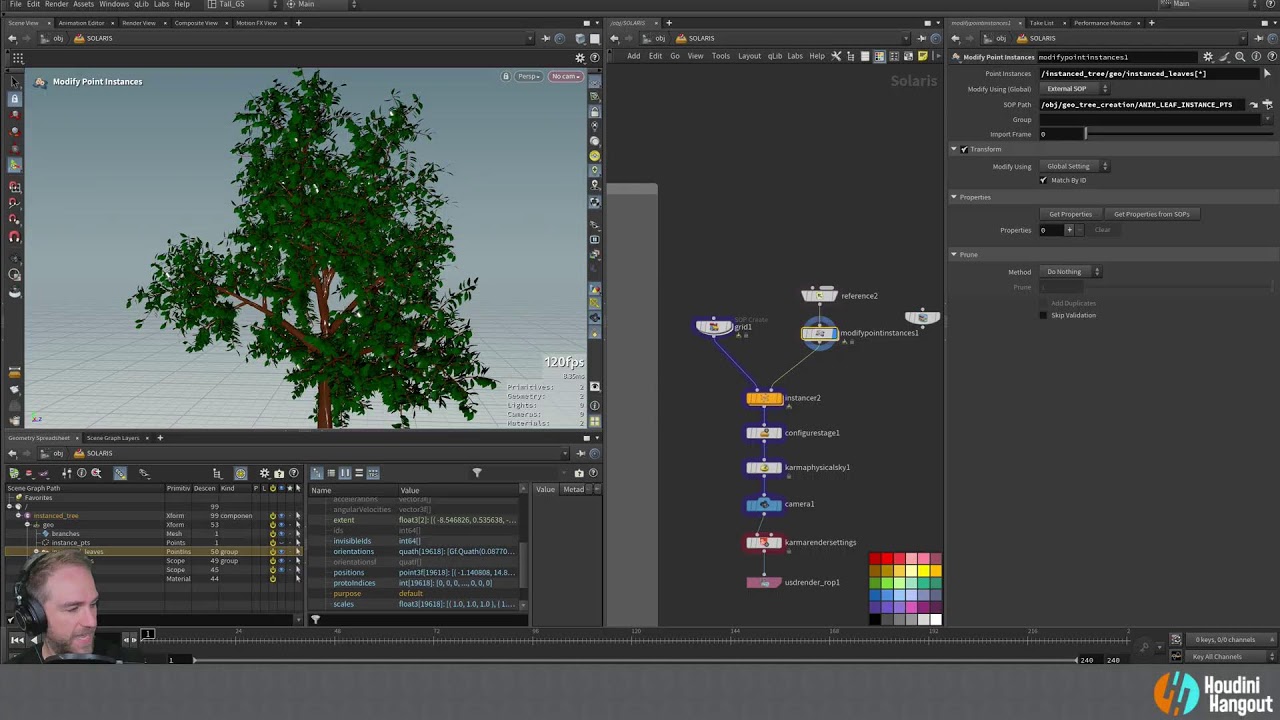This screenshot has width=1280, height=720.
Task: Jump to the SOP Path operator arrow
Action: coord(1253,104)
